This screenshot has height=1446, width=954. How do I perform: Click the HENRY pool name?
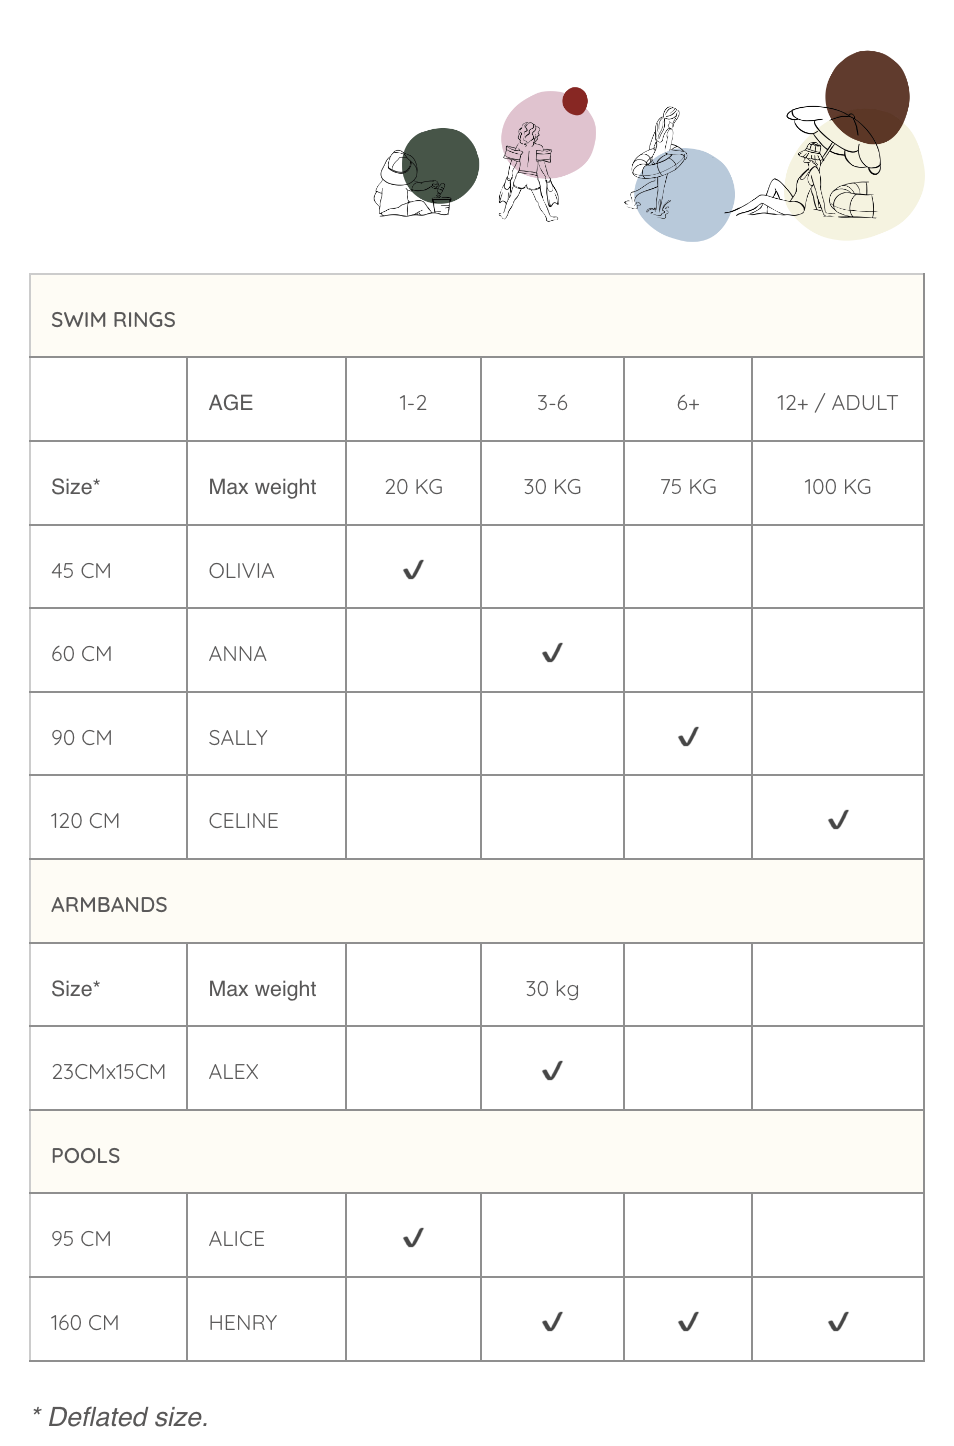pos(243,1323)
